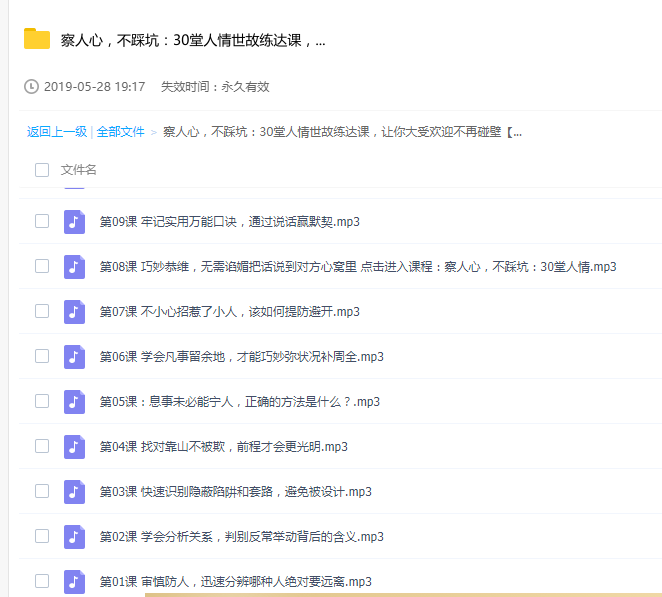The width and height of the screenshot is (662, 597).
Task: Click music icon of 第04课 file
Action: (x=74, y=447)
